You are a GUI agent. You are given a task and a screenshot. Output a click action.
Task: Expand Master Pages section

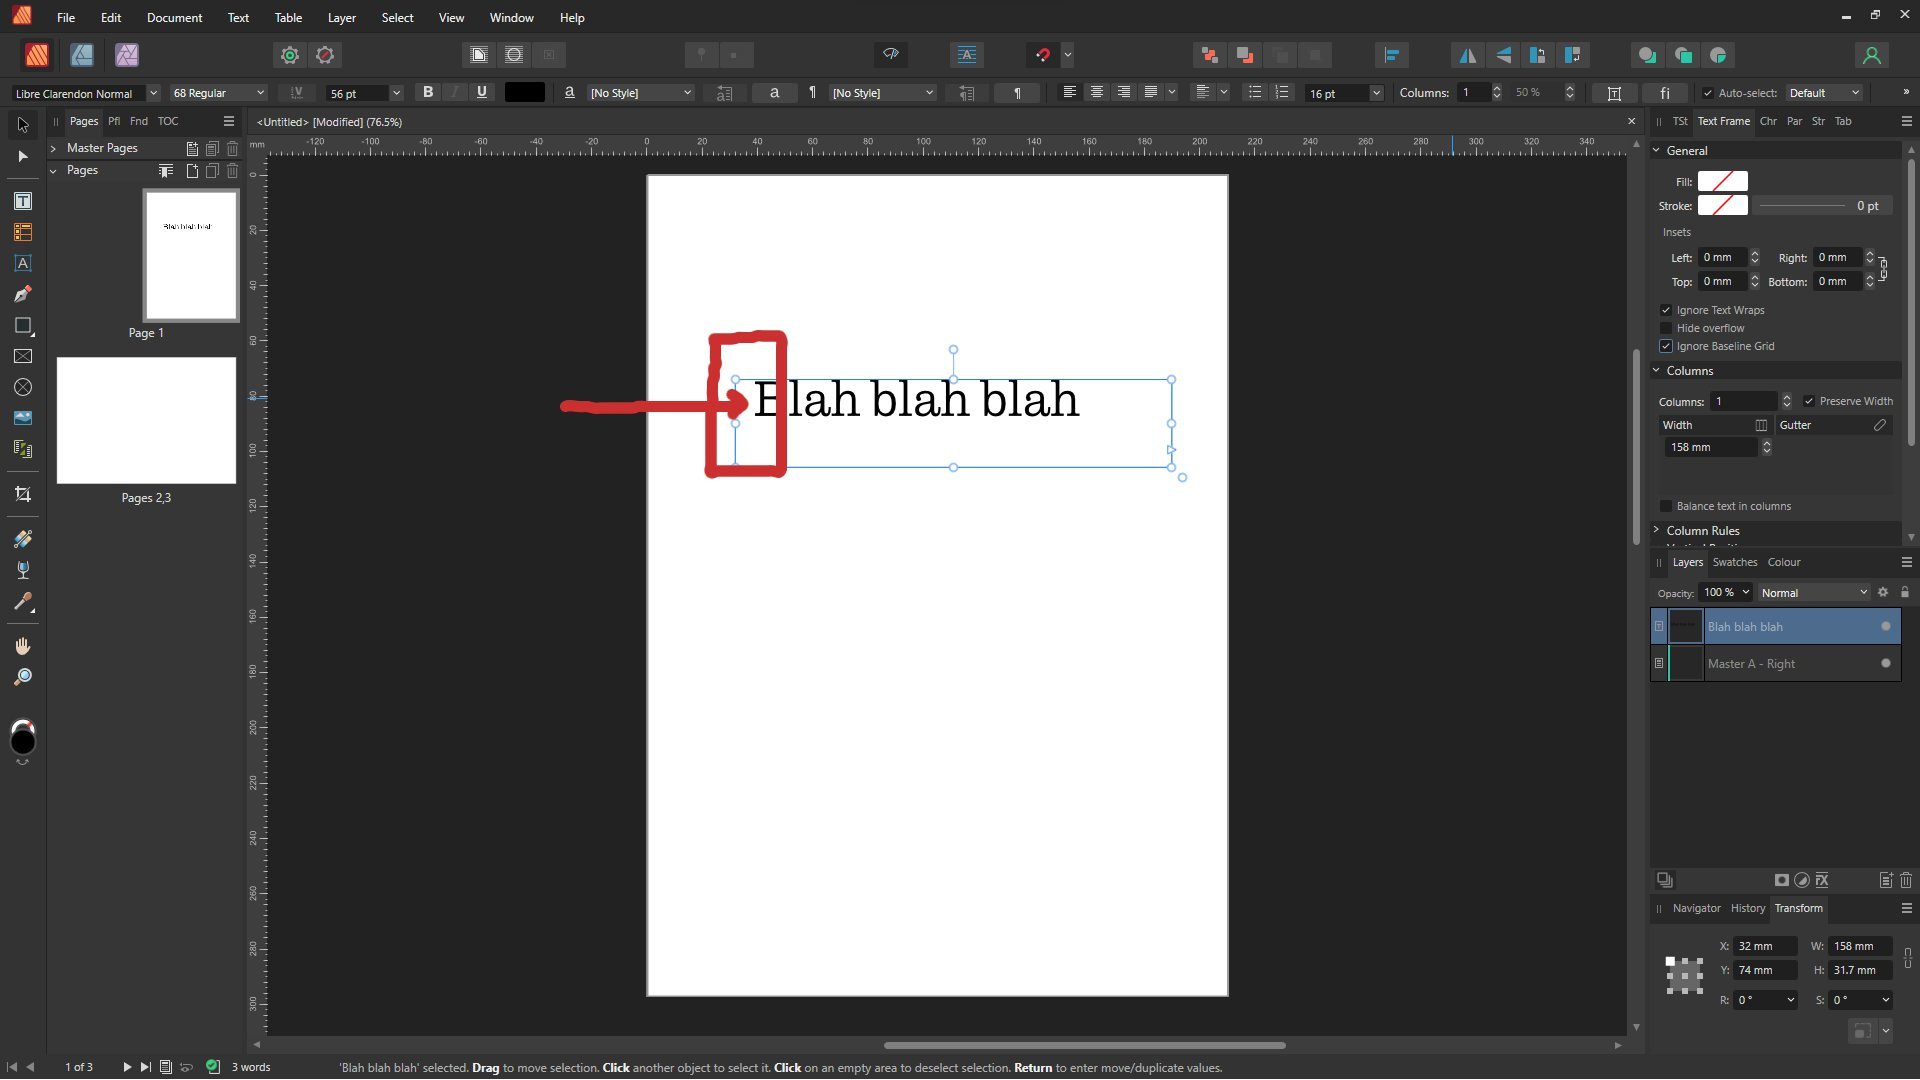coord(53,148)
